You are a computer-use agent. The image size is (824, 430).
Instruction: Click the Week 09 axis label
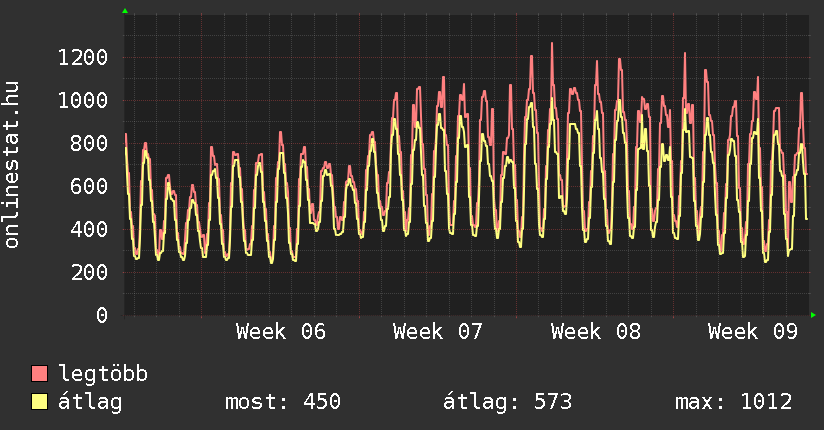point(752,331)
